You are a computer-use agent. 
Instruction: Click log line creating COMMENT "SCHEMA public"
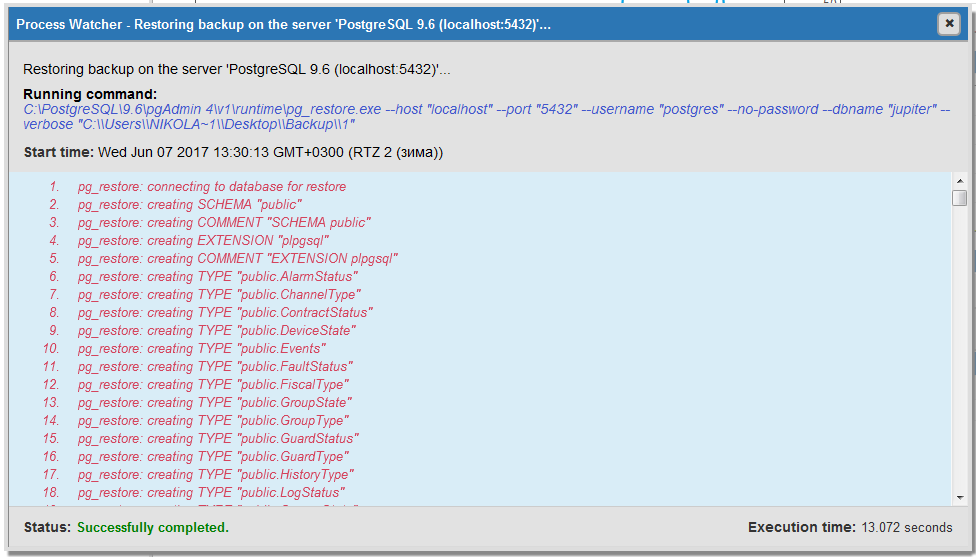(x=224, y=223)
